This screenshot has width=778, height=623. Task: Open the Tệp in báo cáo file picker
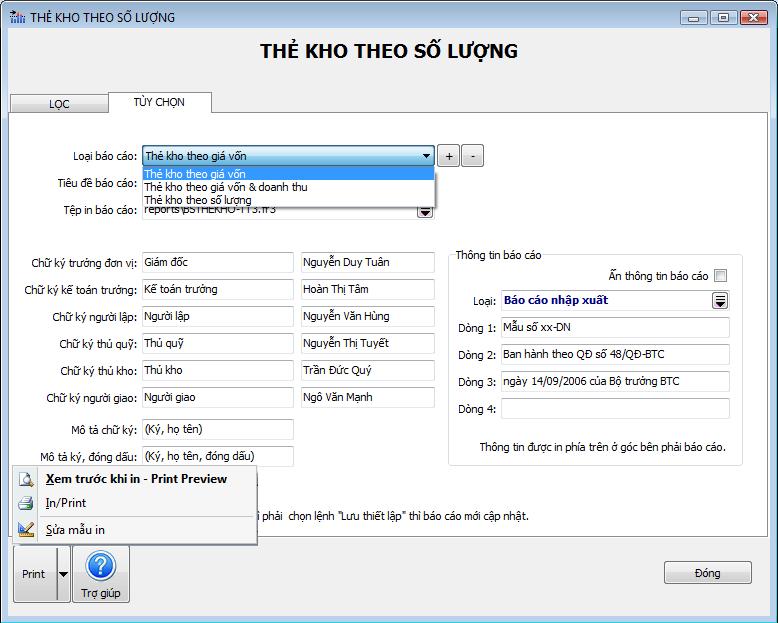click(x=425, y=211)
